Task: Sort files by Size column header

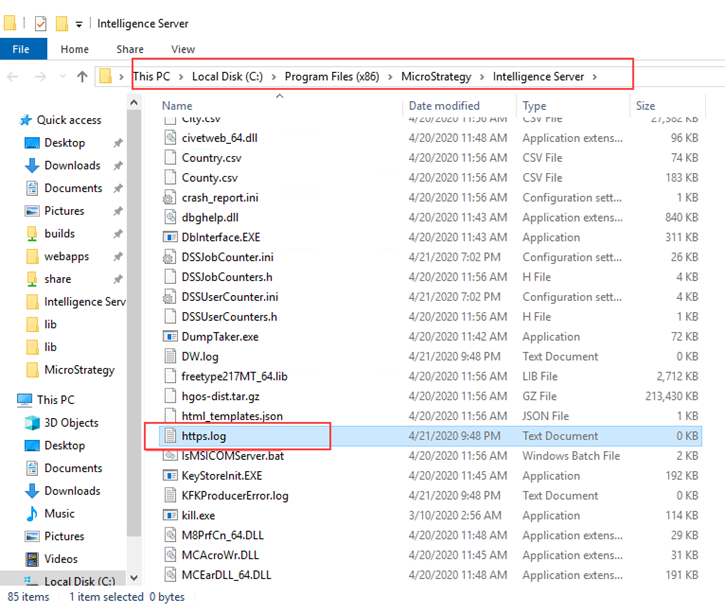Action: (x=646, y=105)
